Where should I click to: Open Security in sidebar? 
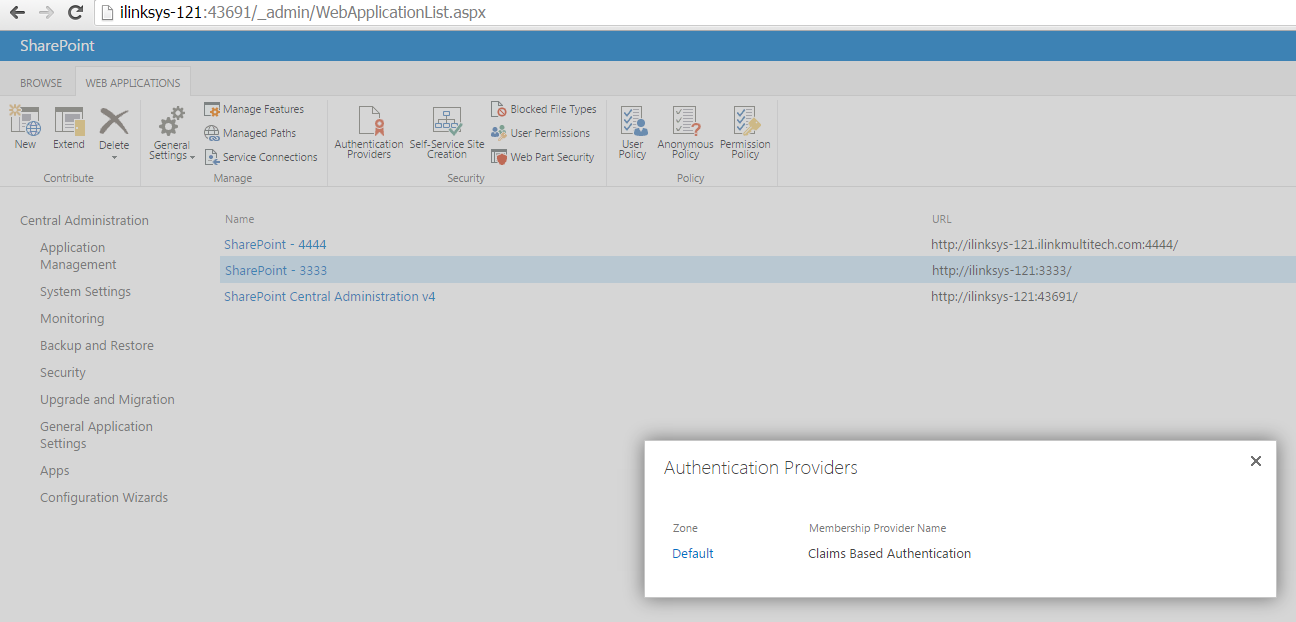(63, 373)
